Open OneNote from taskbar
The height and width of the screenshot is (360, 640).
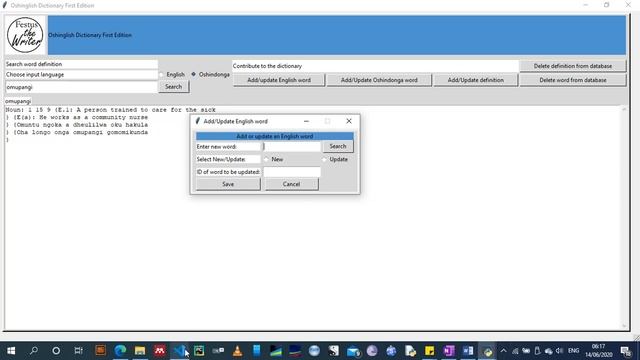(449, 351)
